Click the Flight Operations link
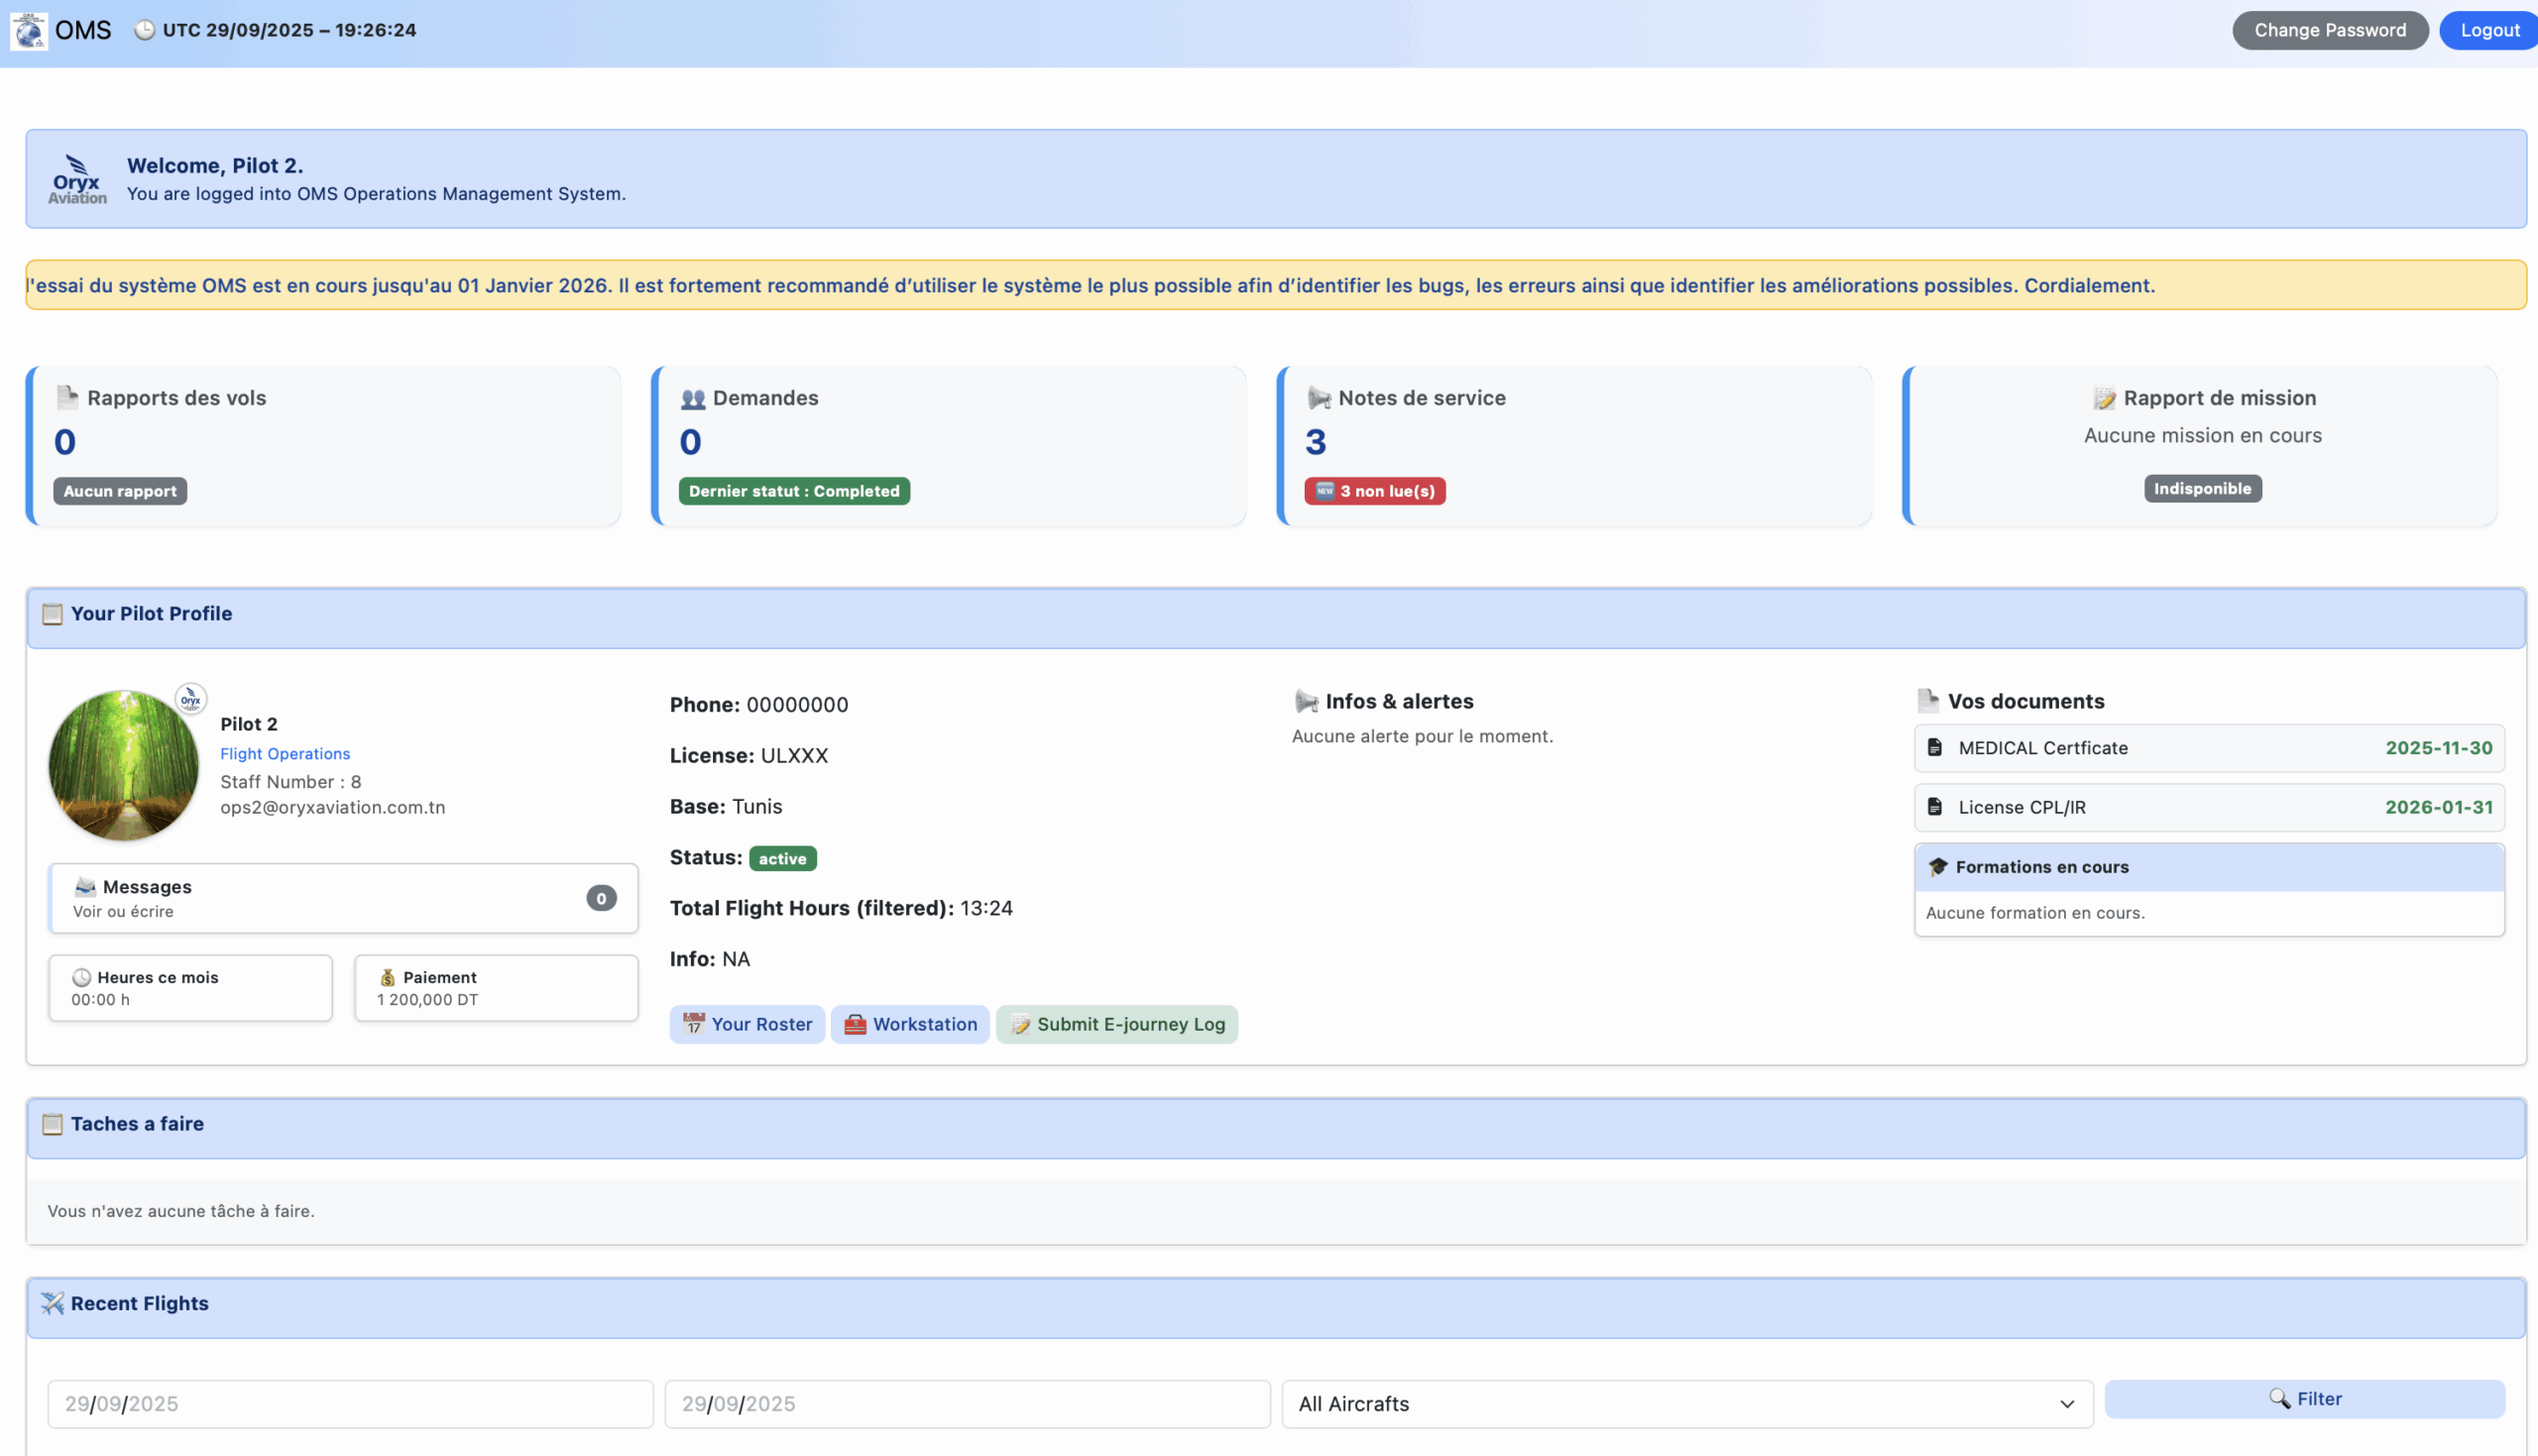The height and width of the screenshot is (1456, 2538). [285, 754]
